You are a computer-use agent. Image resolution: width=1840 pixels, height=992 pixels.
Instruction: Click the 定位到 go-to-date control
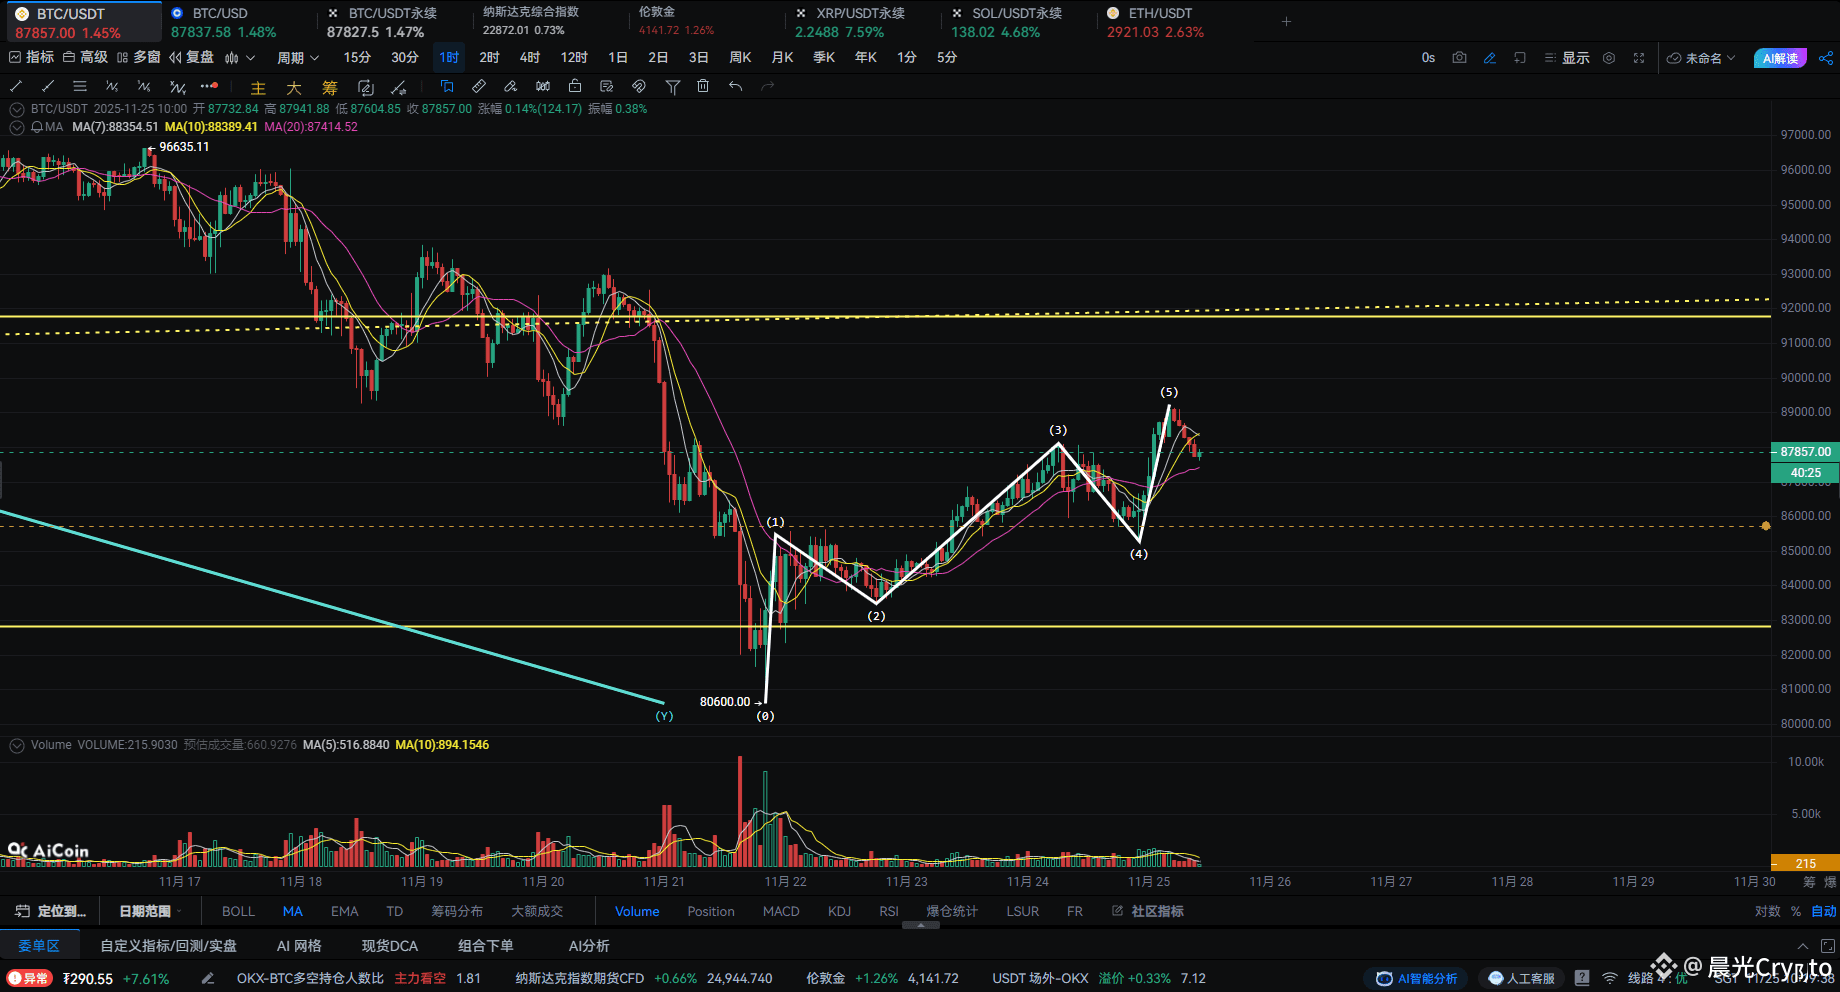tap(52, 911)
